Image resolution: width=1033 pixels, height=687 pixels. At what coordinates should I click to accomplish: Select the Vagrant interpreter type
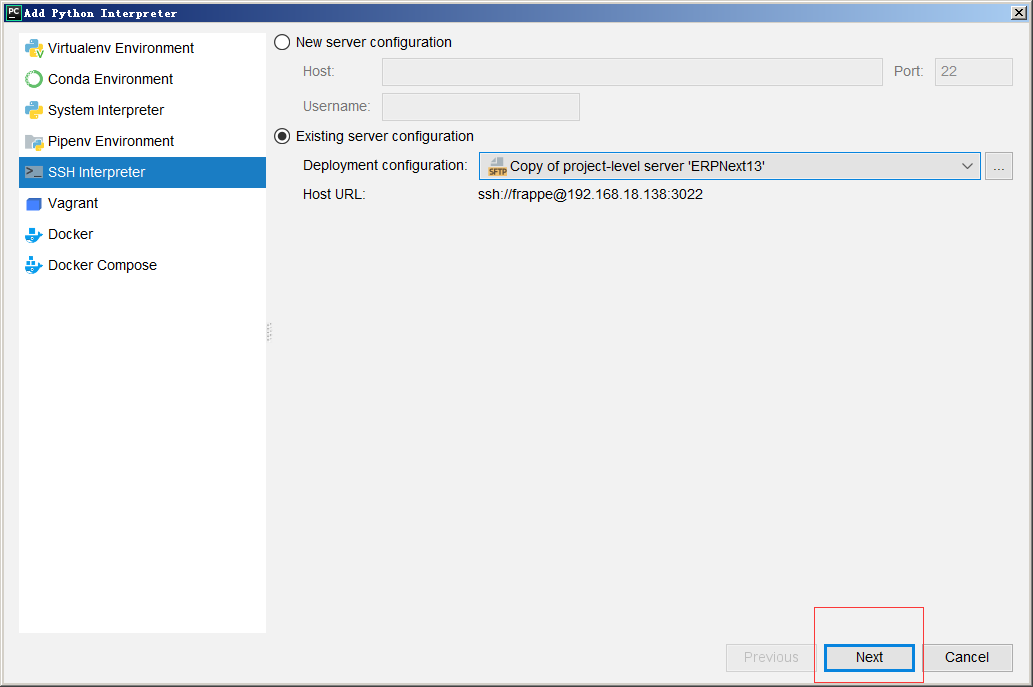point(142,203)
